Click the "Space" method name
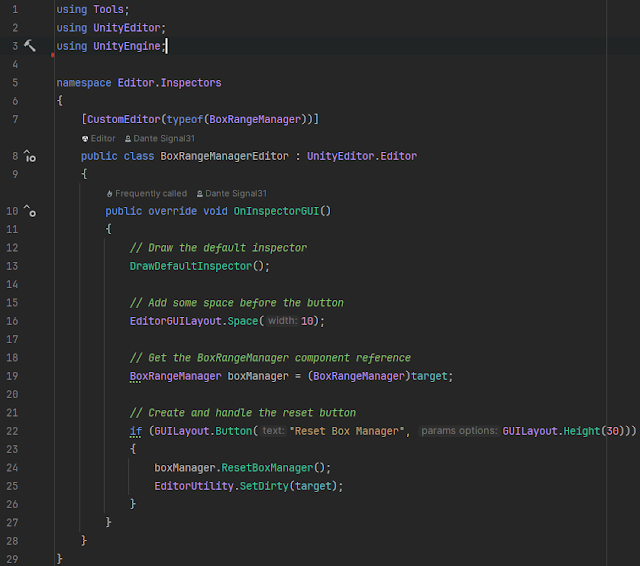 (x=243, y=321)
